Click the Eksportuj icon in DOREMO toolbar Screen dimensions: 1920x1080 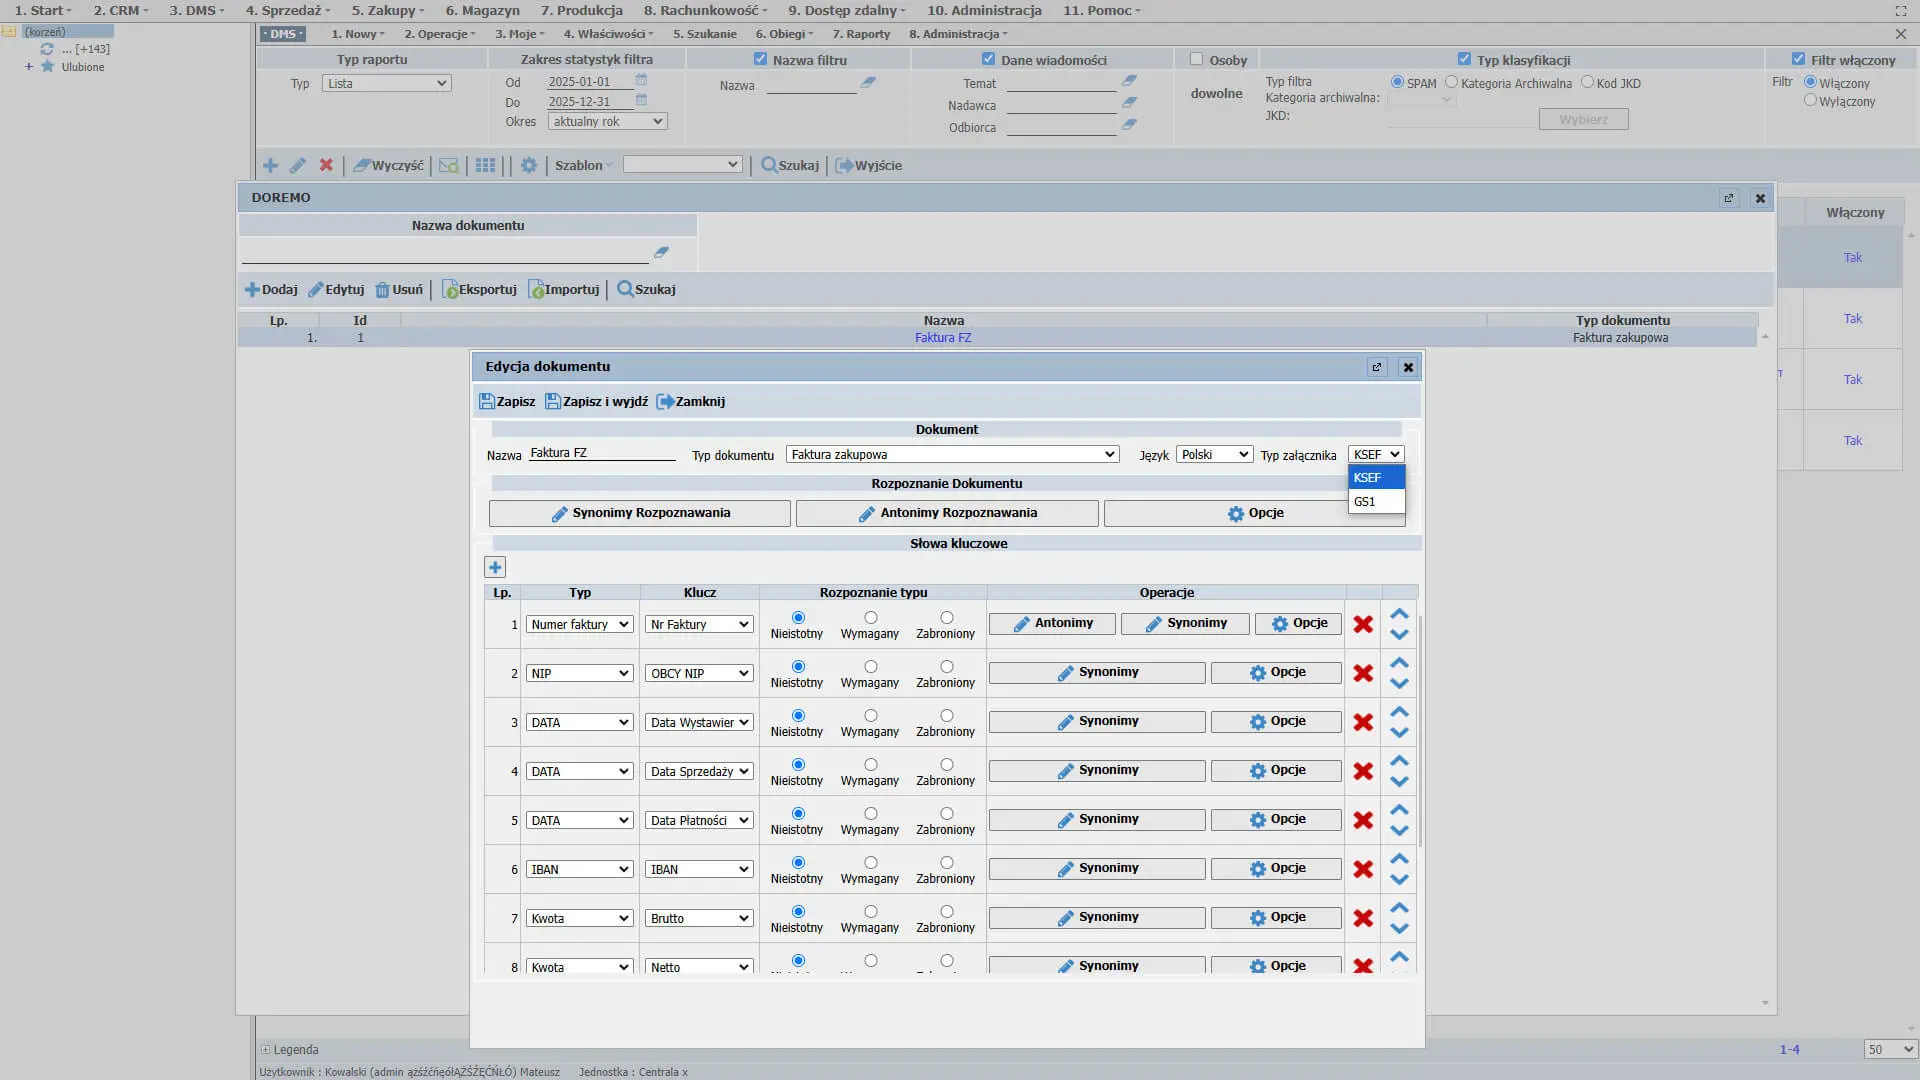click(450, 290)
